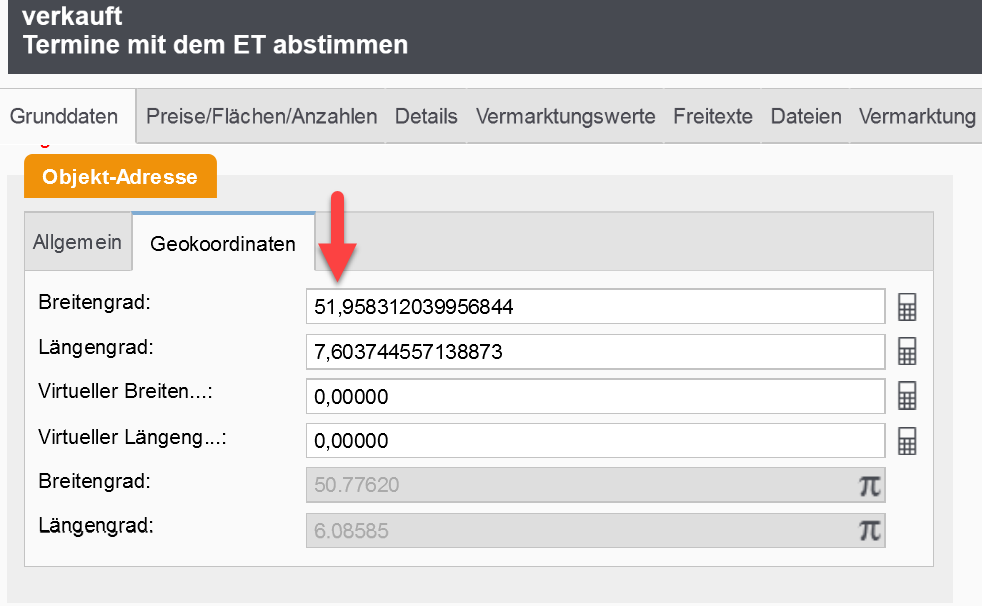Open the Freitexte tab
The width and height of the screenshot is (982, 606).
pyautogui.click(x=712, y=117)
